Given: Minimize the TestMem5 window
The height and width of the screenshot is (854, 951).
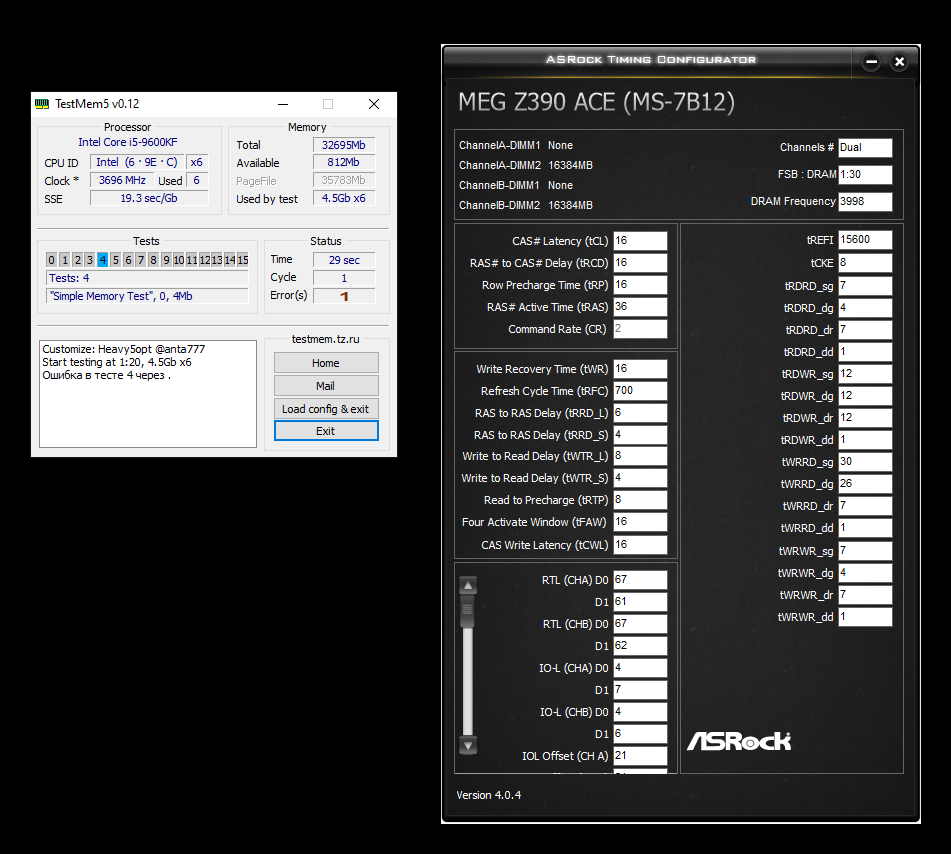Looking at the screenshot, I should click(x=283, y=104).
